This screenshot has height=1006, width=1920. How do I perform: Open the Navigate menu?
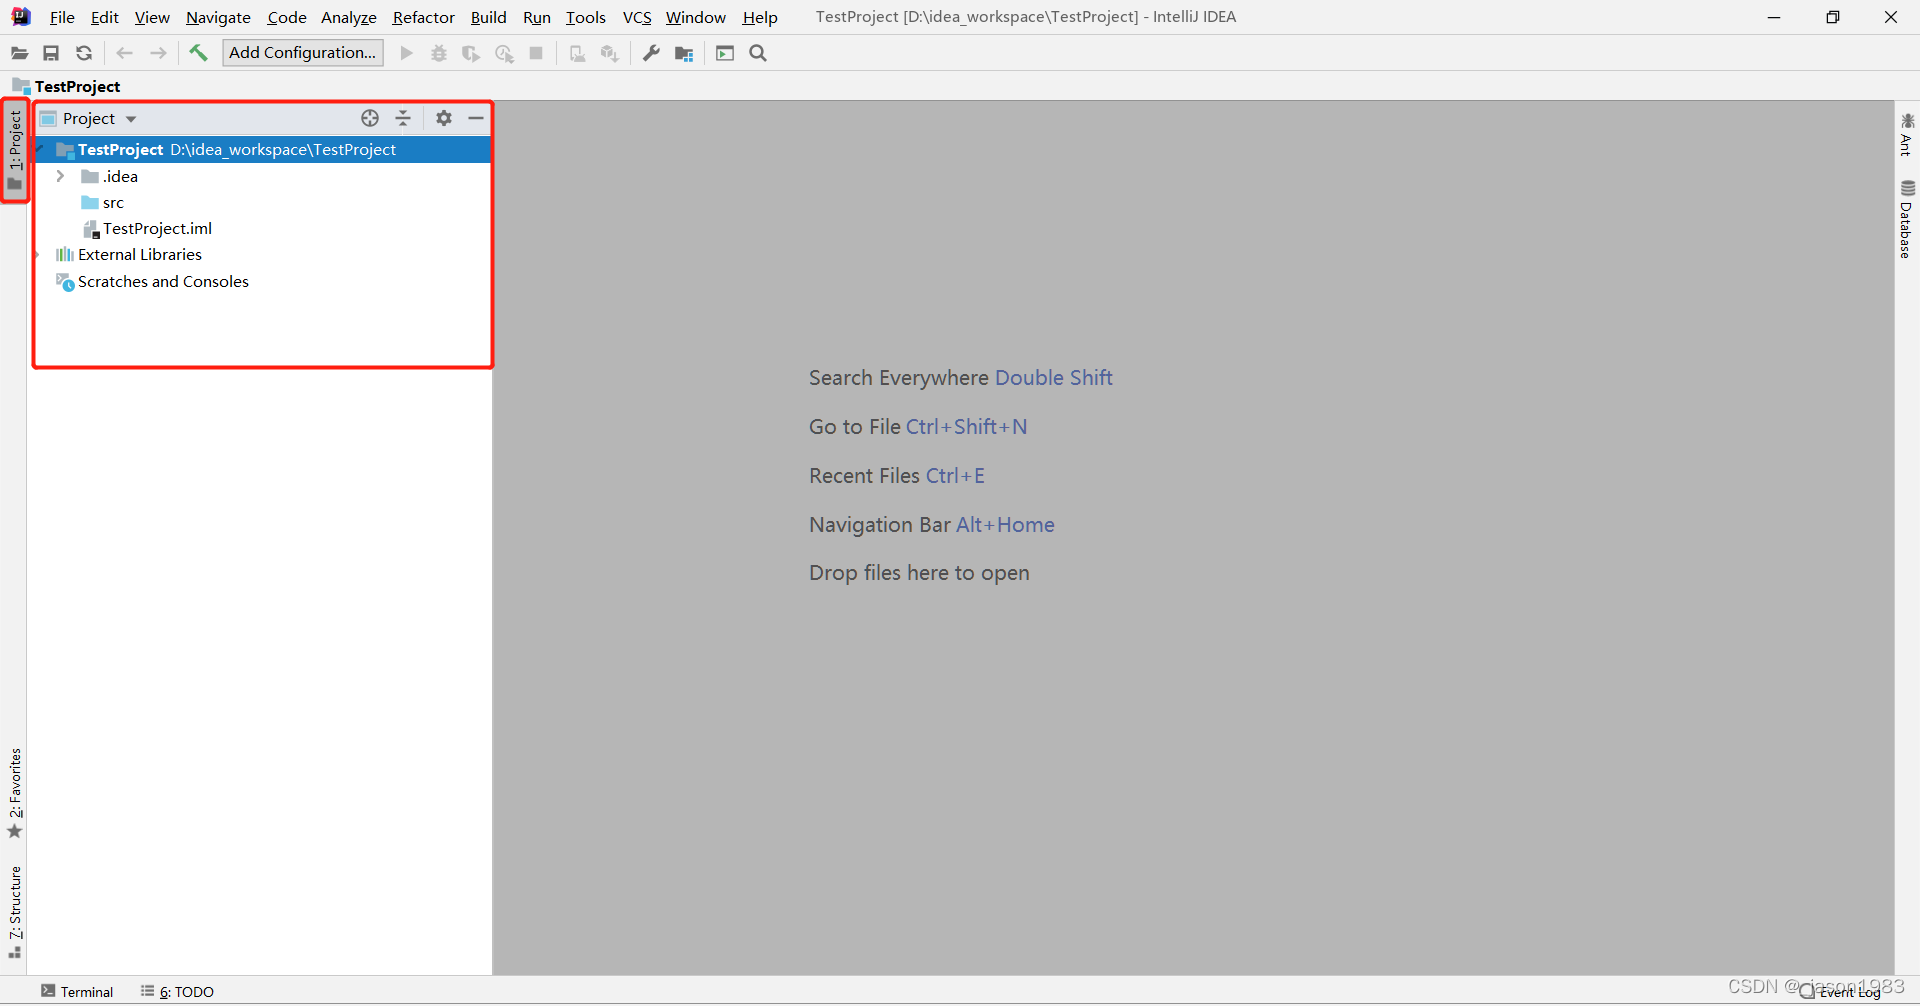click(218, 17)
